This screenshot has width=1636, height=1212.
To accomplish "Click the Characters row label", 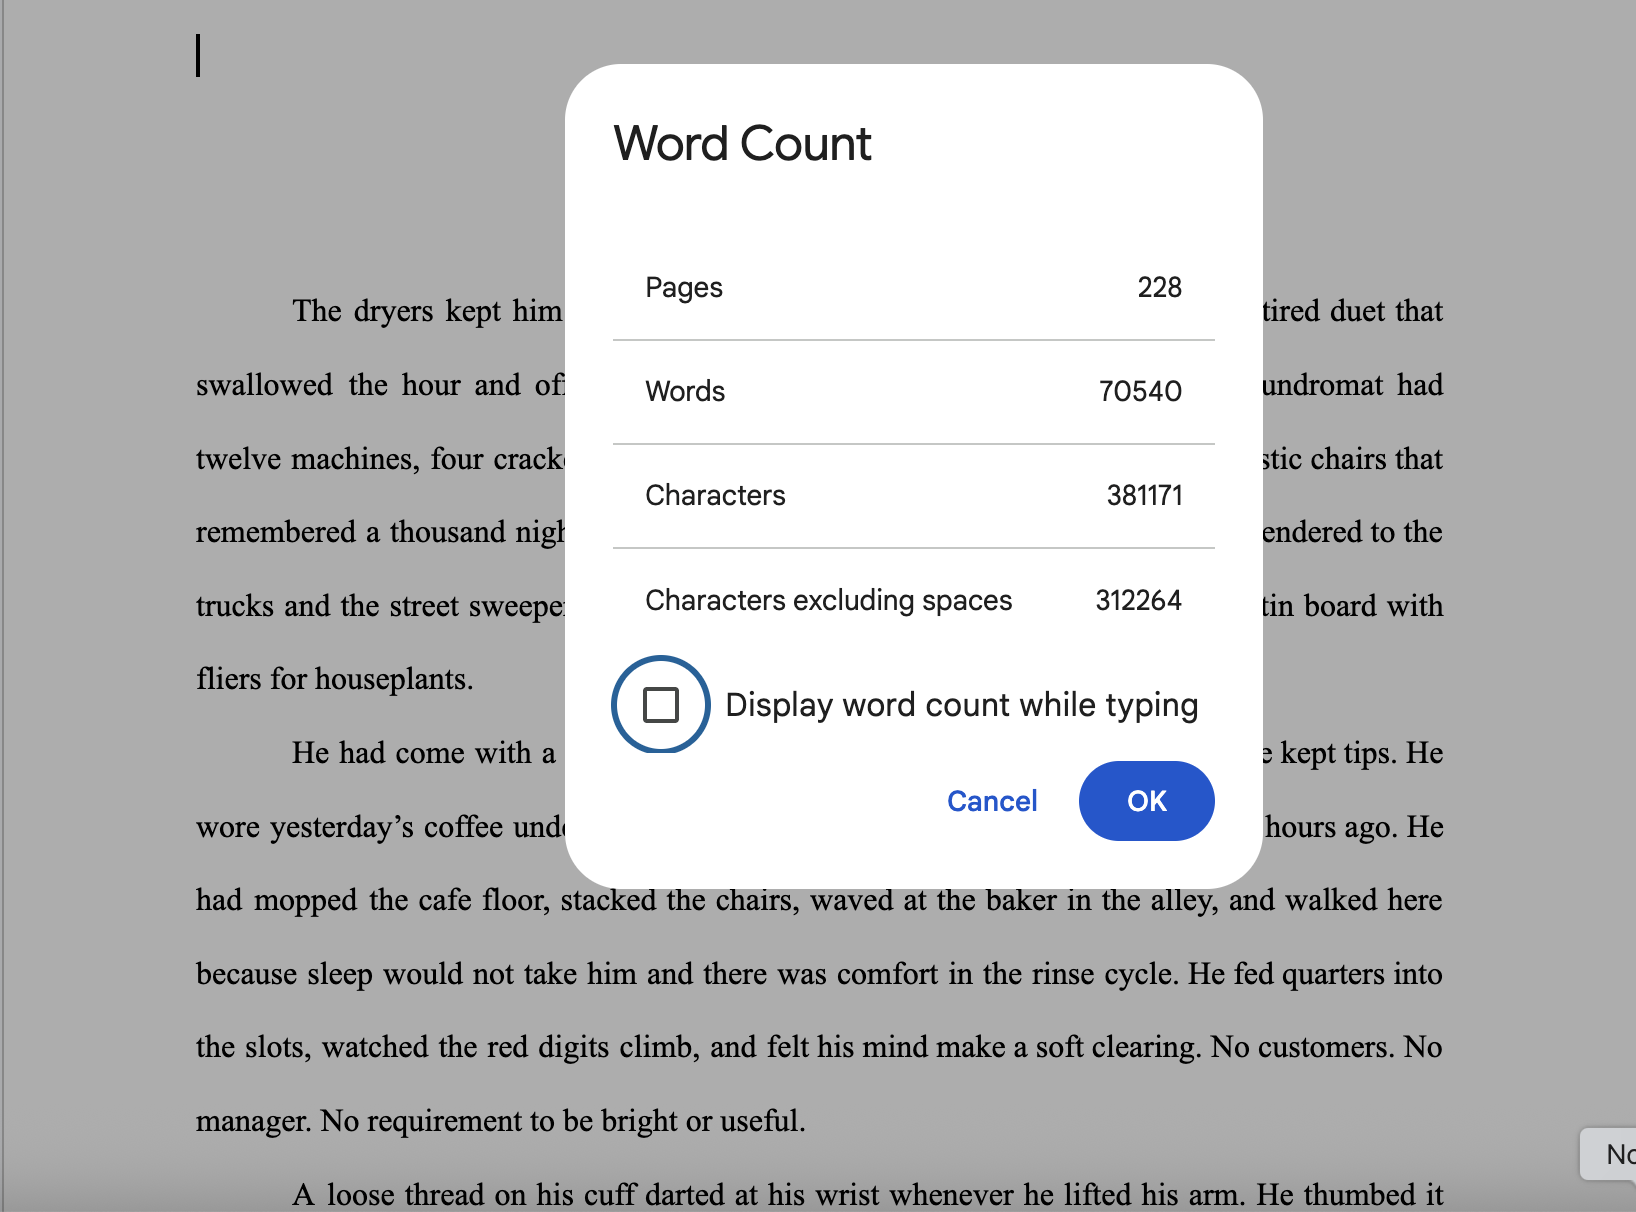I will click(x=715, y=496).
